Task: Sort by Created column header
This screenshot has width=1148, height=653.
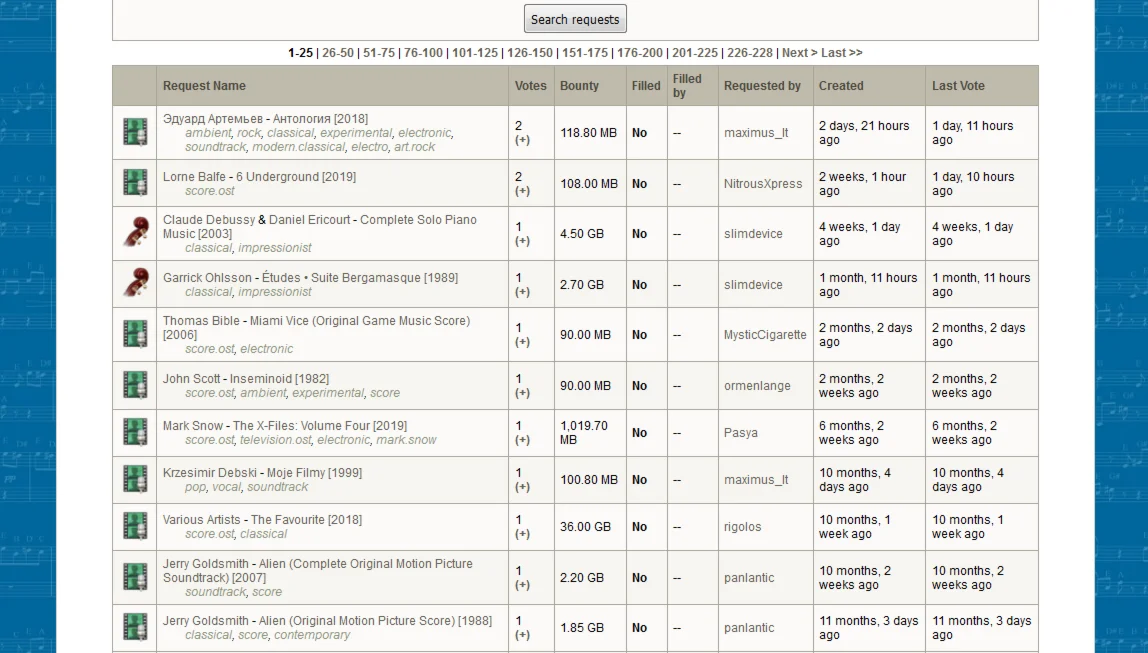Action: [841, 86]
